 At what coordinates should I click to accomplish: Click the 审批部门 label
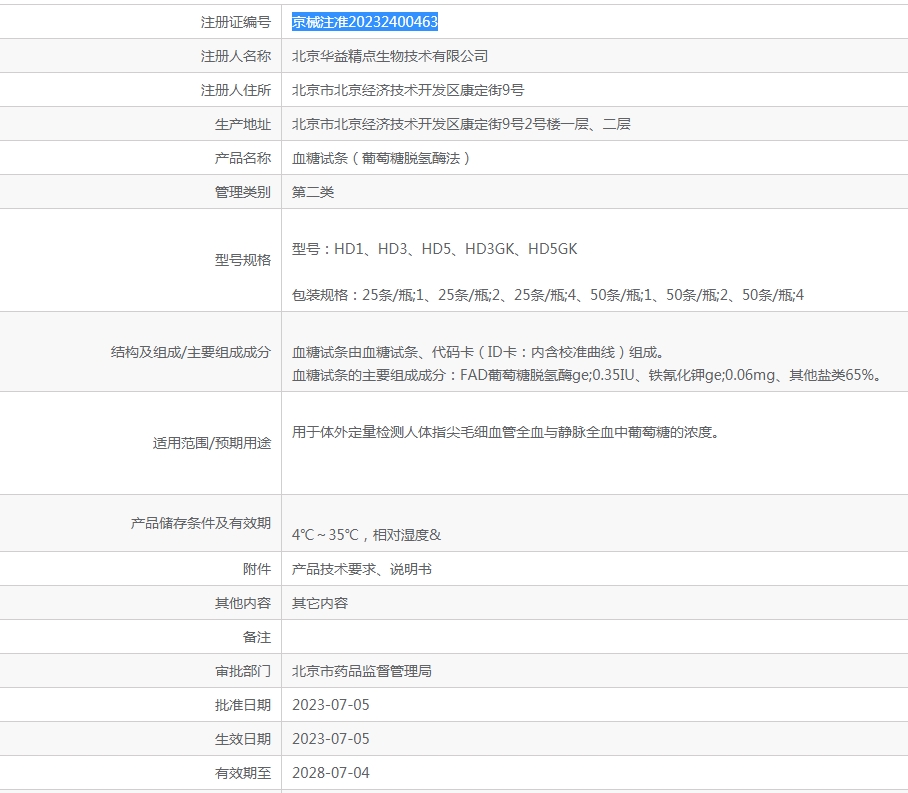[243, 671]
